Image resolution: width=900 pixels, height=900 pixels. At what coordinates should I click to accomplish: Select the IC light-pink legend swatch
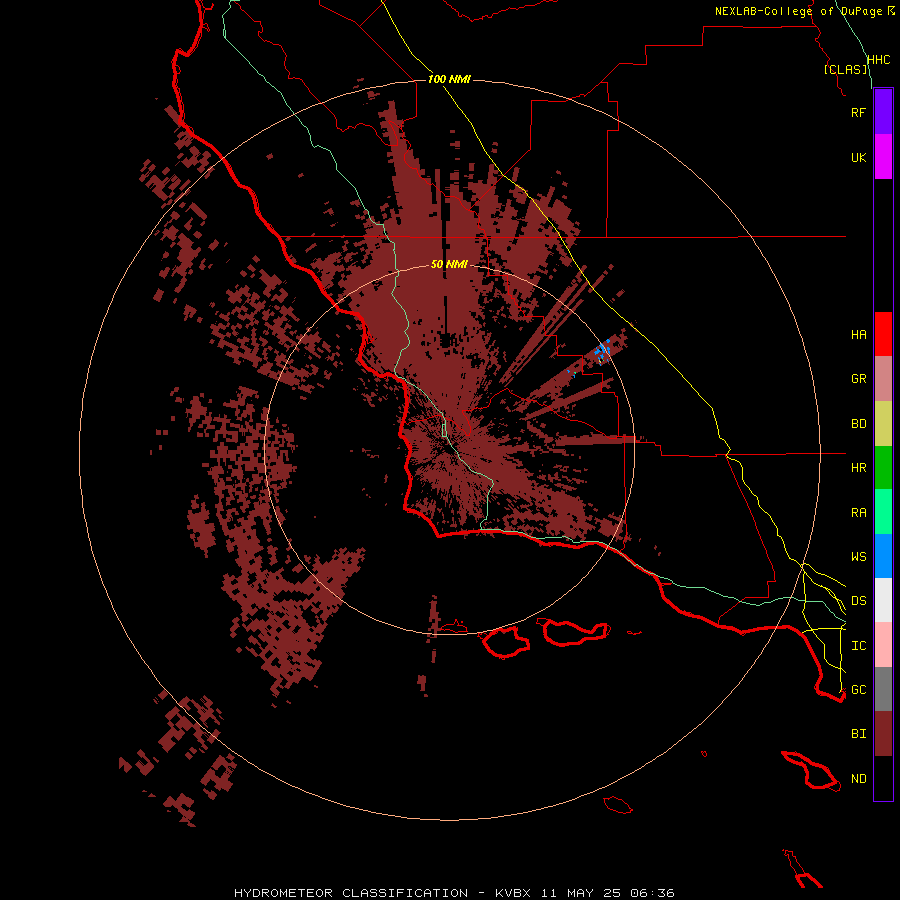[883, 645]
